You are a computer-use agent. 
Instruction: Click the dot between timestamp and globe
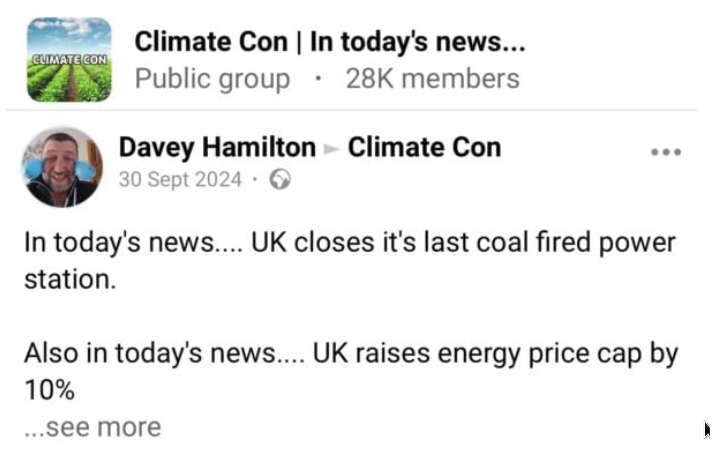pos(256,180)
